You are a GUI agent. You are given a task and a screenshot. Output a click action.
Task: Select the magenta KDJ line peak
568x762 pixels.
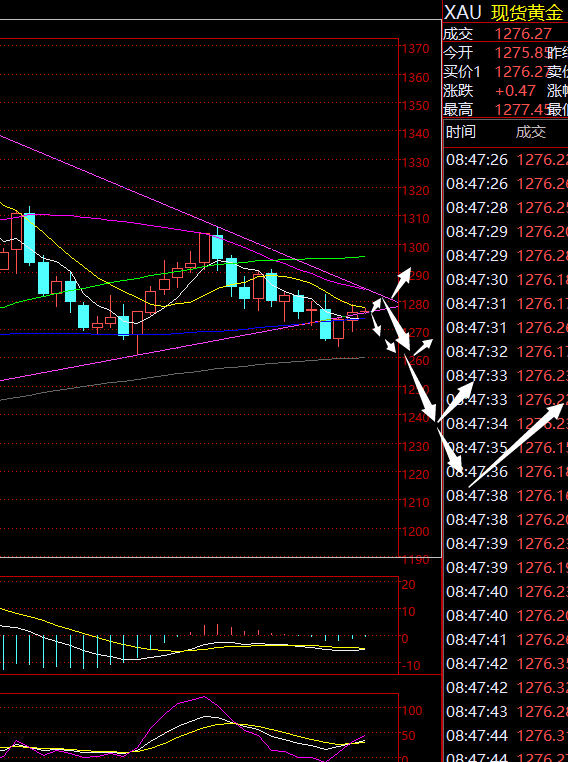(204, 697)
